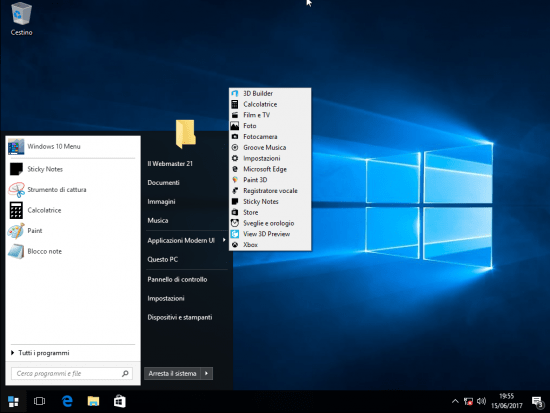
Task: Click the Groove Musica disc icon
Action: (235, 147)
